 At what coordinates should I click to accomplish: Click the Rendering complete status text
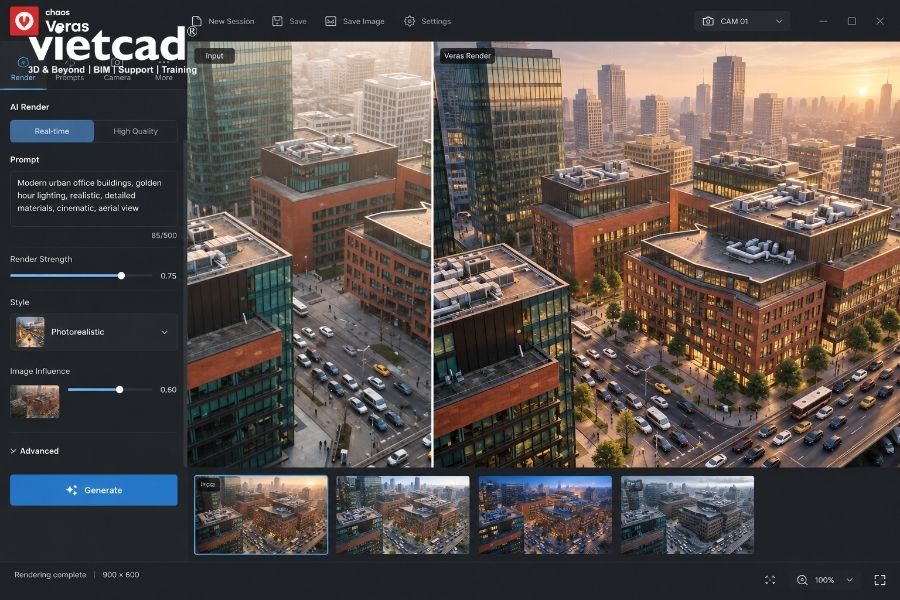point(51,574)
